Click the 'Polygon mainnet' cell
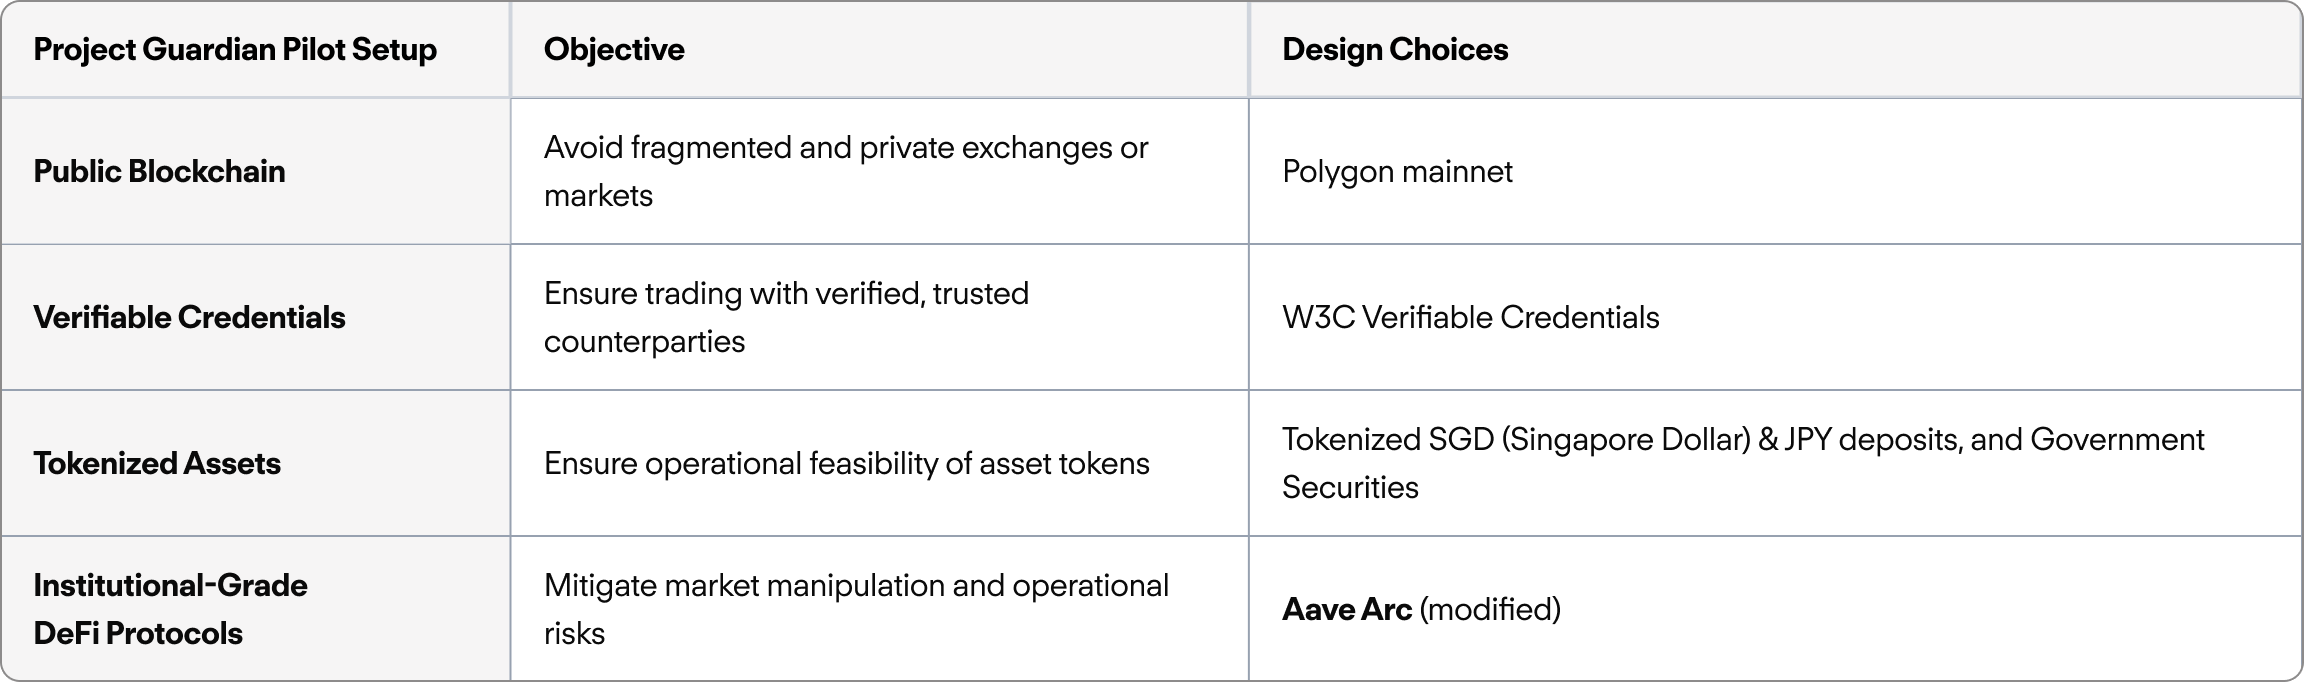This screenshot has height=682, width=2304. coord(1397,171)
